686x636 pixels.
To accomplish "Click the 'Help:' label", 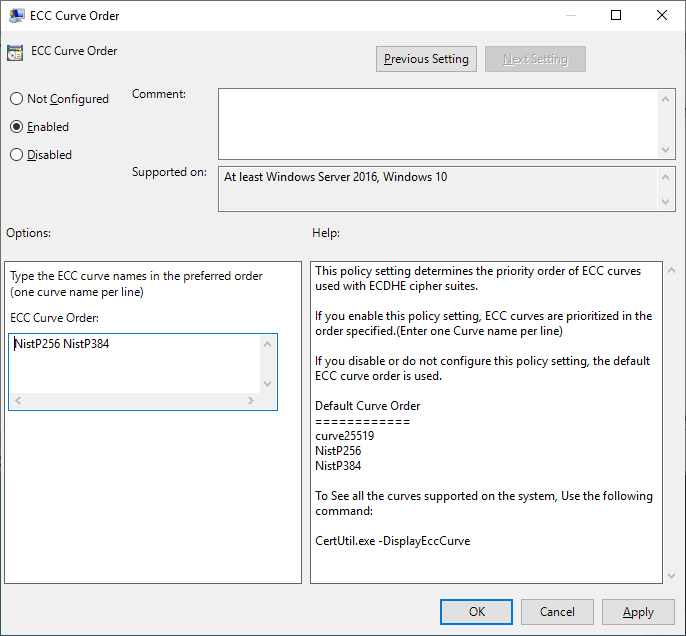I will point(326,233).
